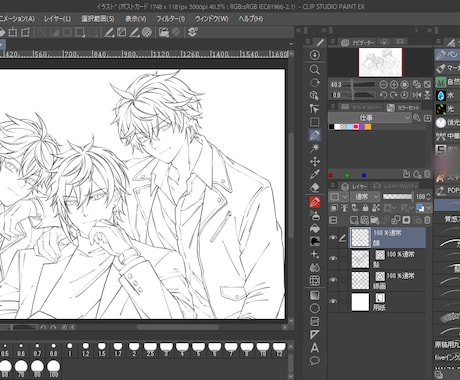The height and width of the screenshot is (380, 460).
Task: Select the Auto select magic wand
Action: [314, 148]
